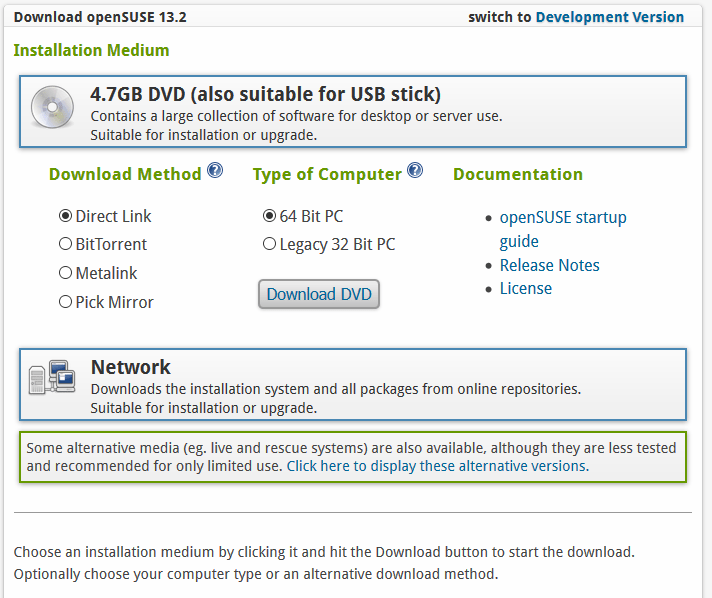Open help icon next to Download Method
The image size is (712, 598).
click(x=215, y=170)
